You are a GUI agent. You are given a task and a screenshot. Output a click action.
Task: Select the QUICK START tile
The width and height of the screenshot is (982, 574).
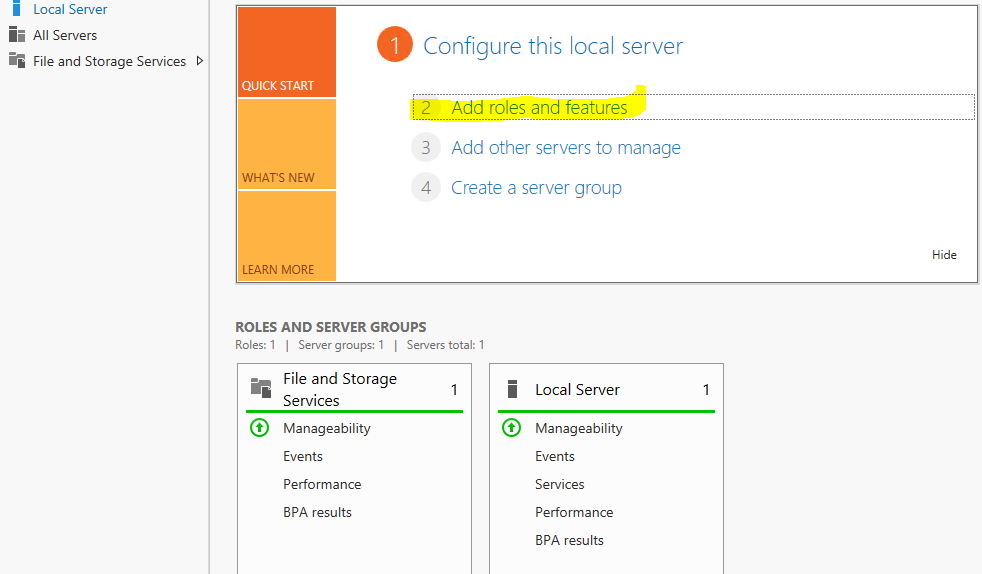tap(287, 52)
